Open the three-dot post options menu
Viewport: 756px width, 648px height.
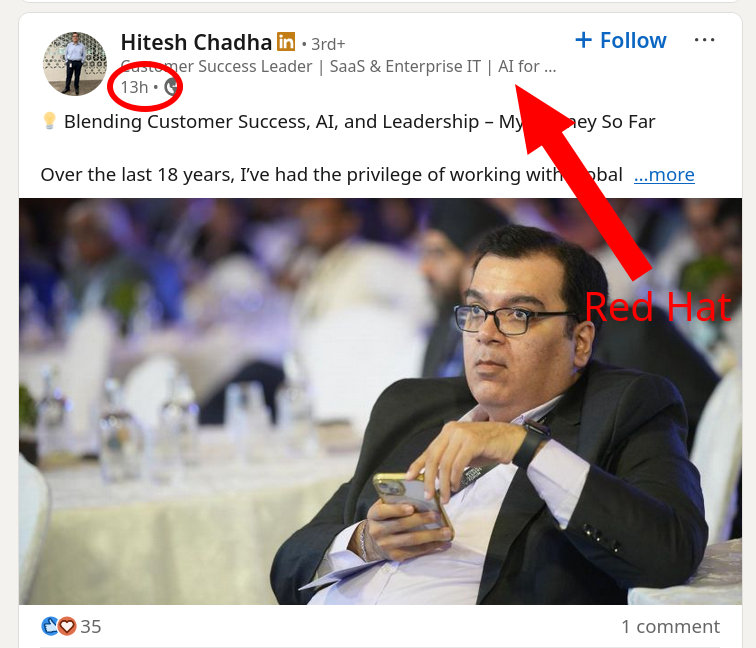coord(704,40)
